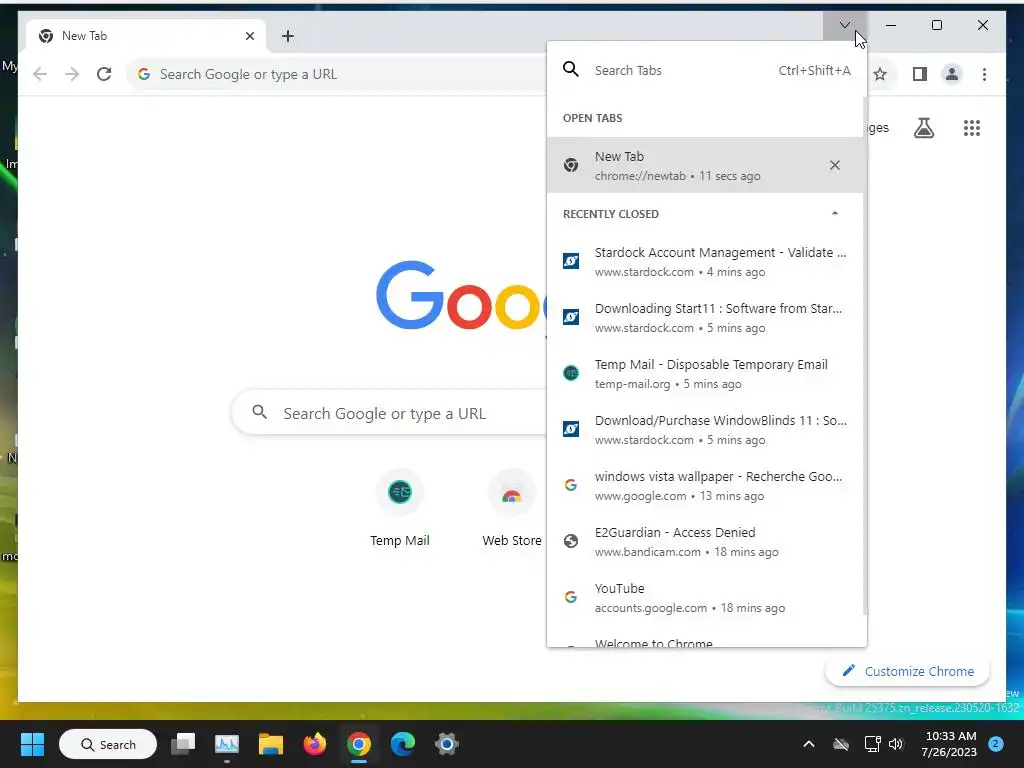This screenshot has width=1024, height=768.
Task: Open Chrome's three-dot menu
Action: [x=984, y=74]
